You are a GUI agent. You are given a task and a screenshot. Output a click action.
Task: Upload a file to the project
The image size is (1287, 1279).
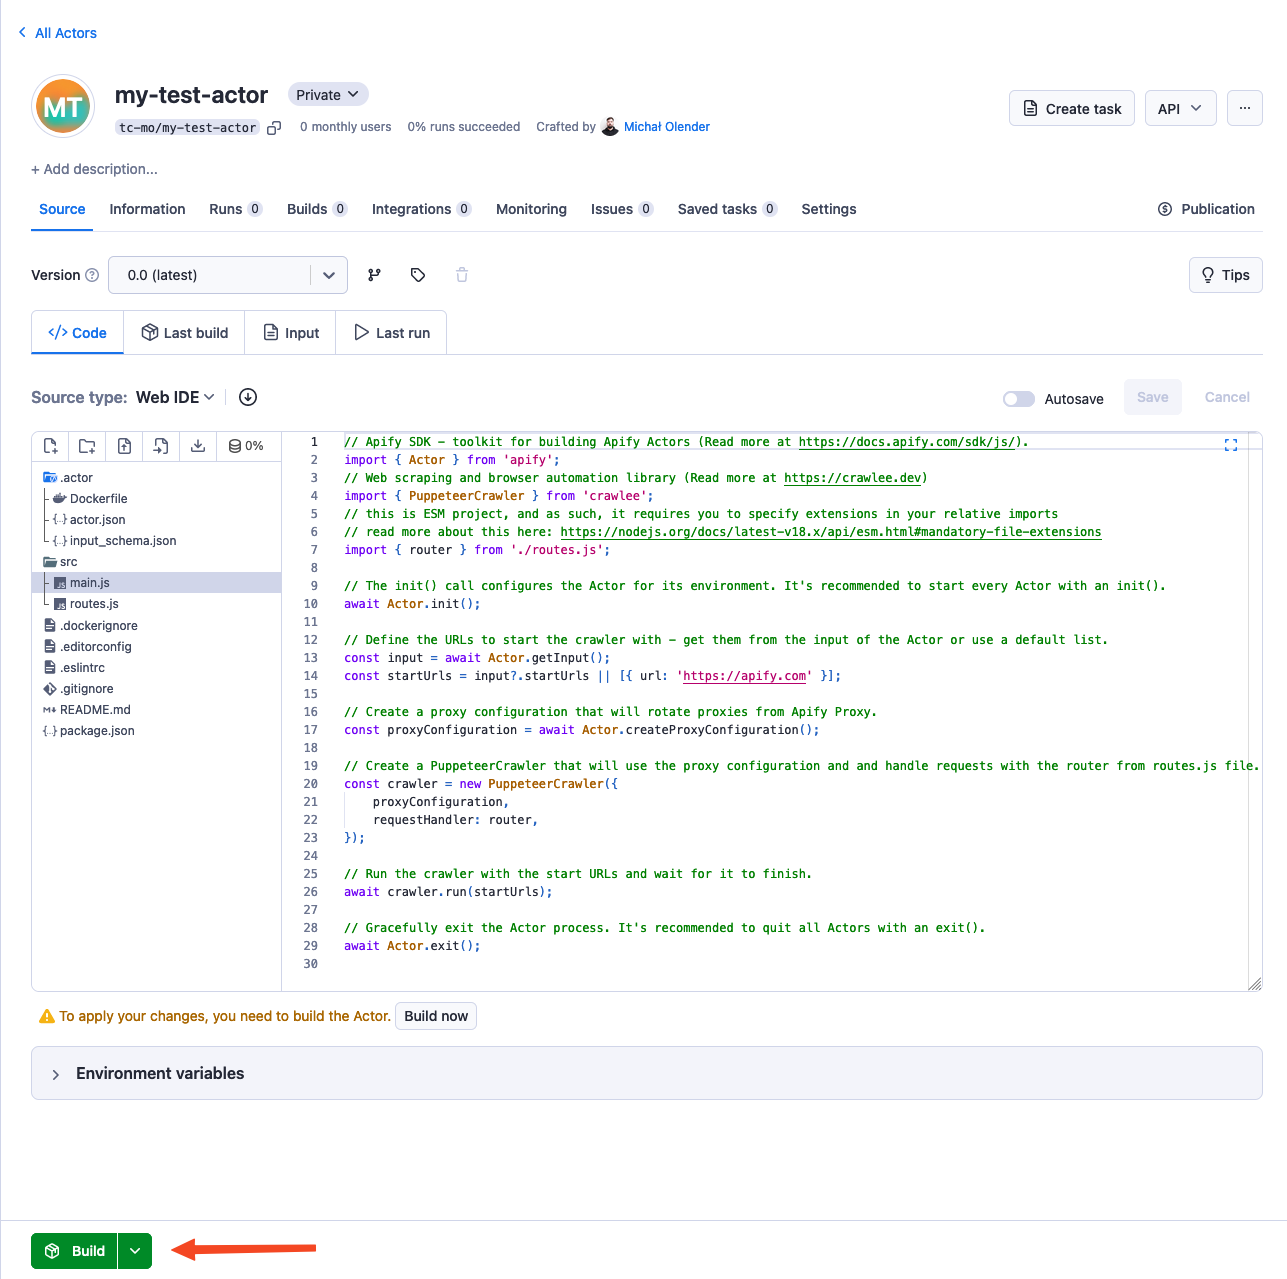(124, 446)
